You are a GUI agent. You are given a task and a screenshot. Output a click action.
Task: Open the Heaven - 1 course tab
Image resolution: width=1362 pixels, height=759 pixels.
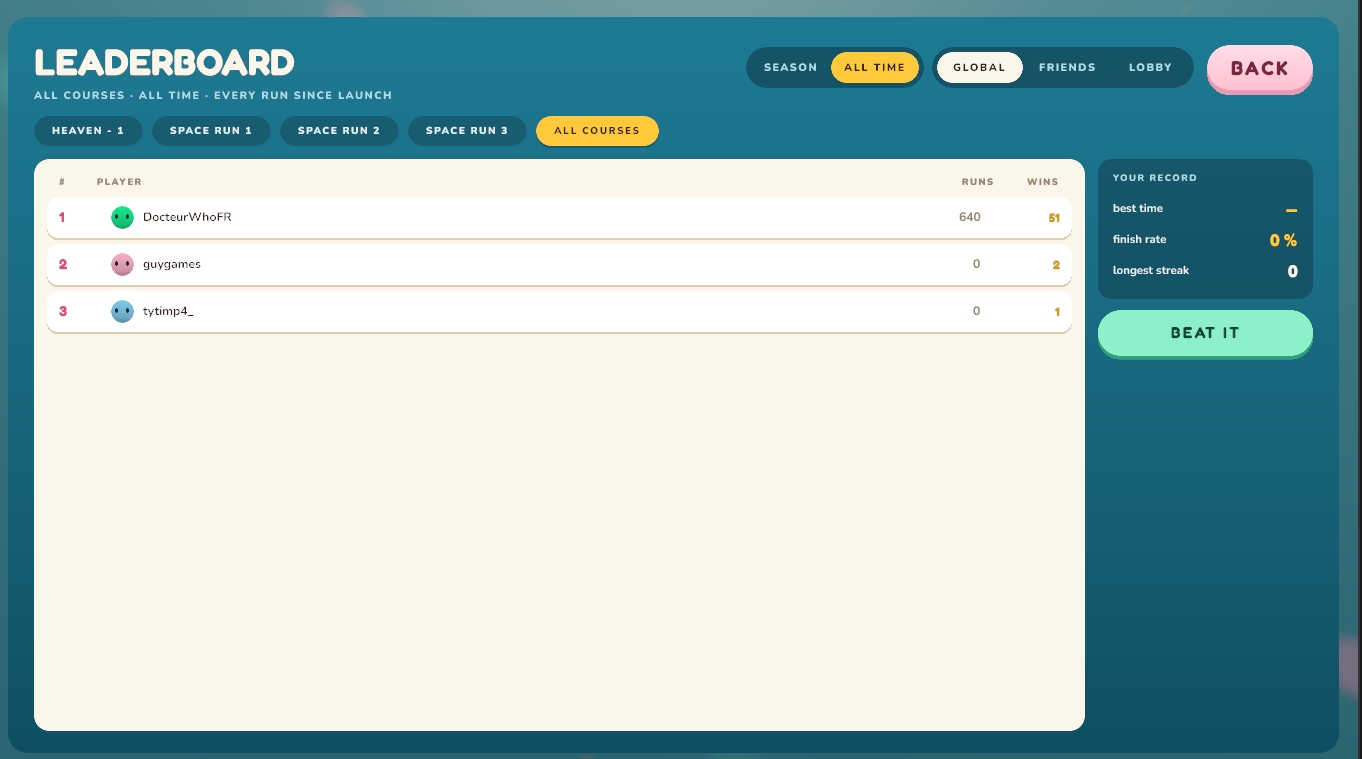(88, 131)
